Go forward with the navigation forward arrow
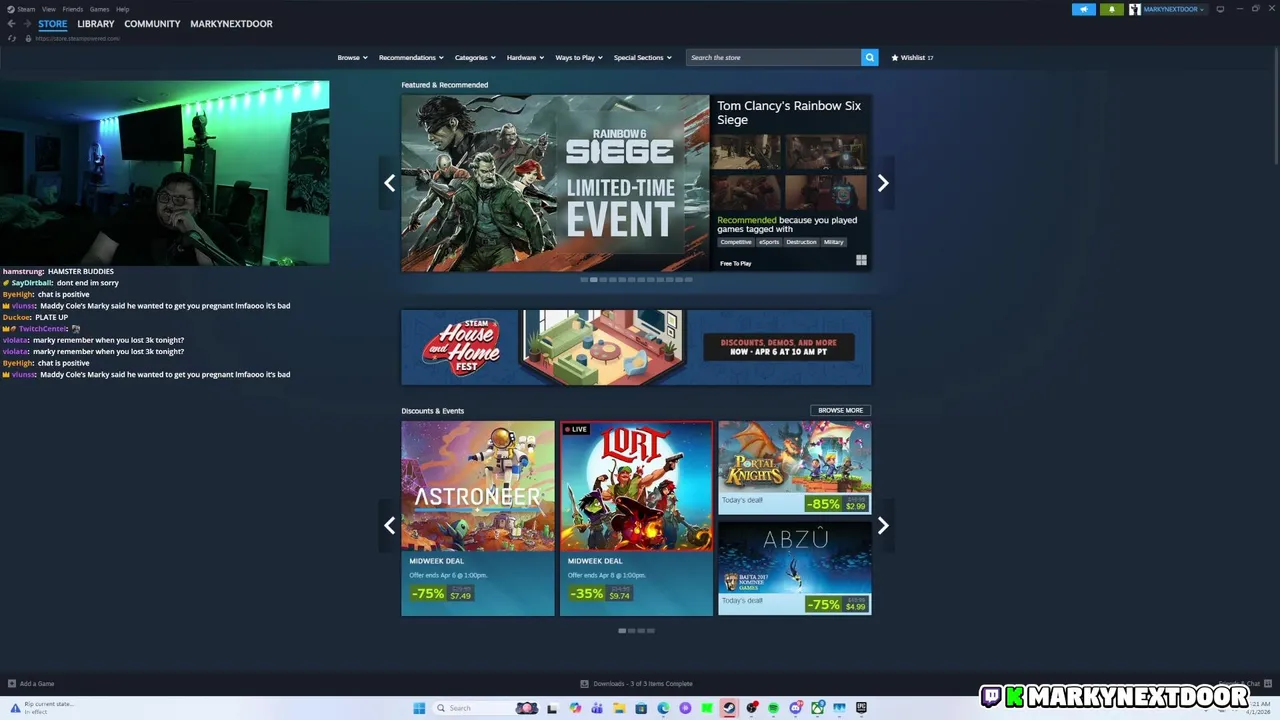The image size is (1280, 720). (x=28, y=24)
